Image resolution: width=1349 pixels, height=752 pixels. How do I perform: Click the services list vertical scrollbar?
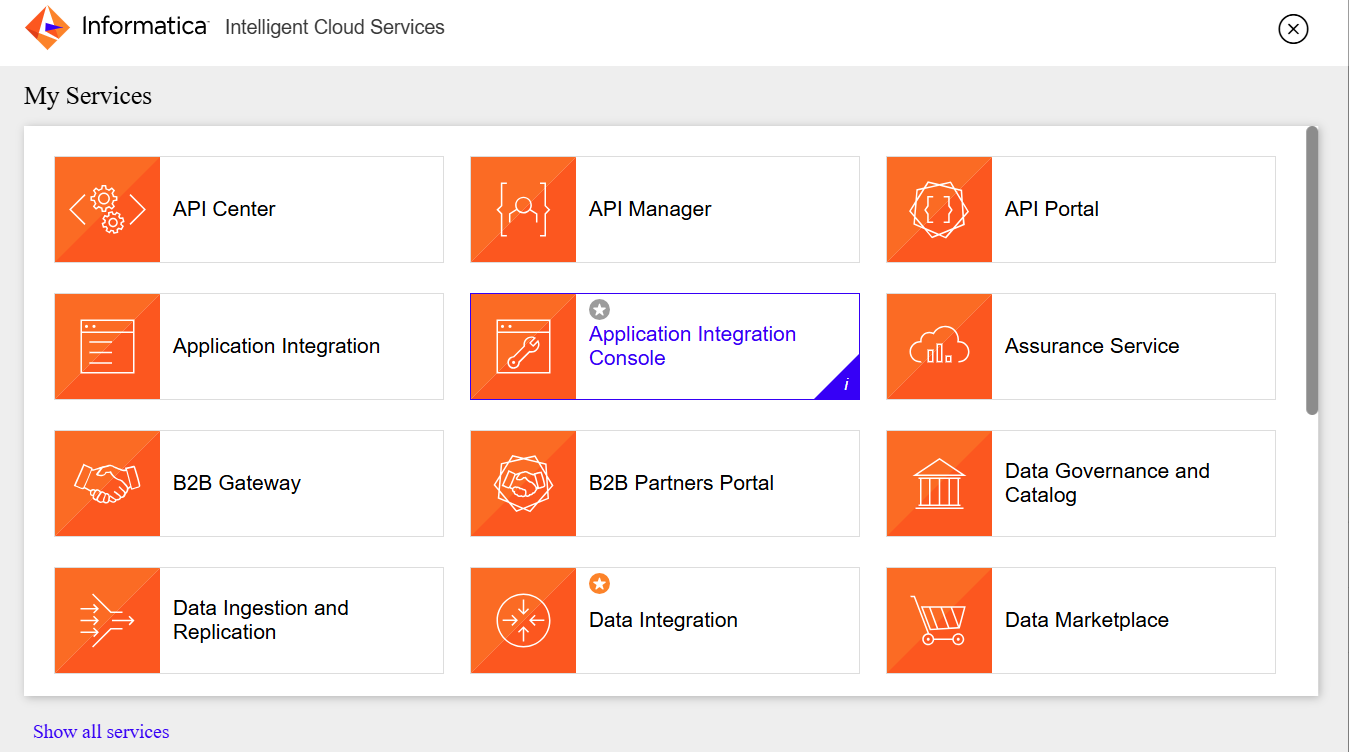(1312, 270)
